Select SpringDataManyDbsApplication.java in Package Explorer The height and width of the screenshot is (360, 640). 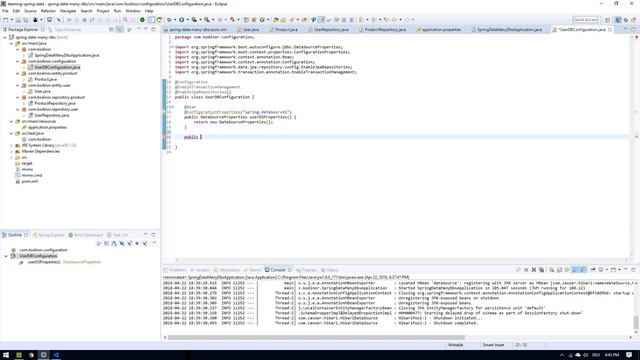pyautogui.click(x=67, y=55)
